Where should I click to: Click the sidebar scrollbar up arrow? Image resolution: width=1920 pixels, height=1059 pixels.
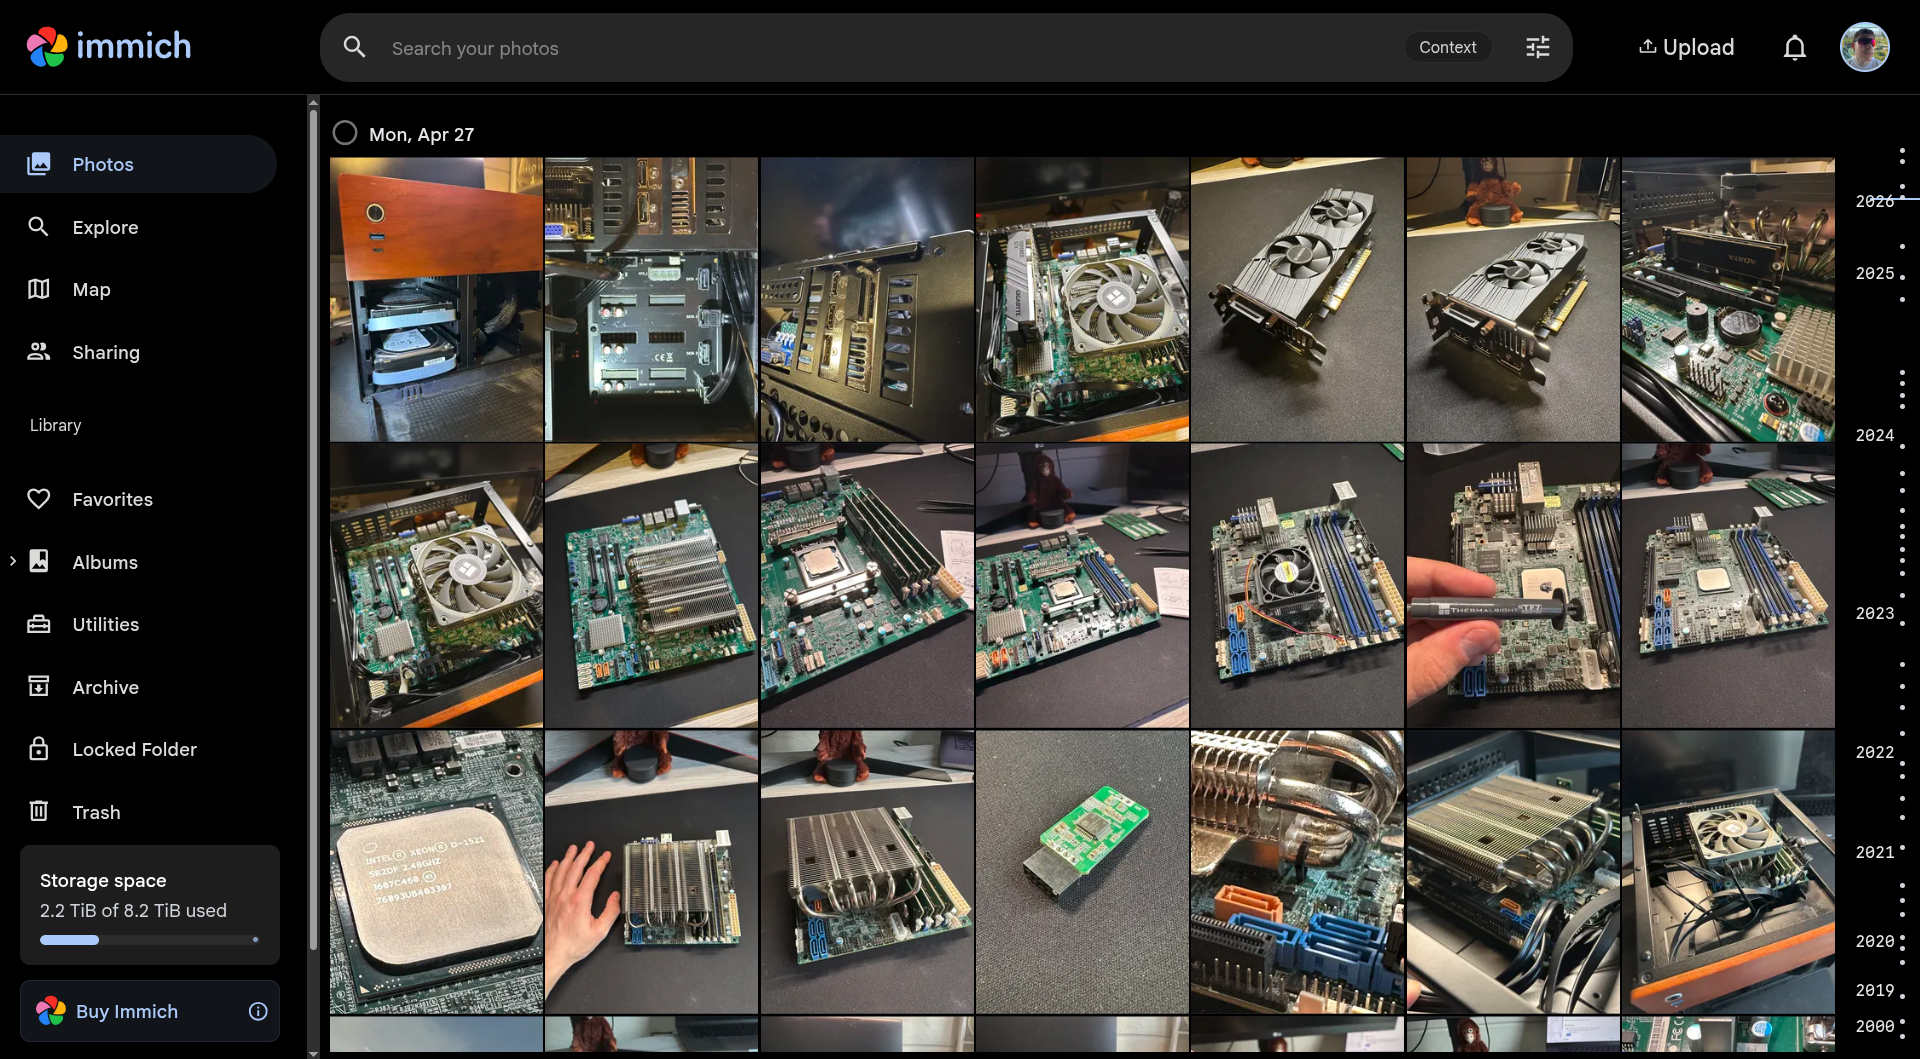tap(313, 102)
